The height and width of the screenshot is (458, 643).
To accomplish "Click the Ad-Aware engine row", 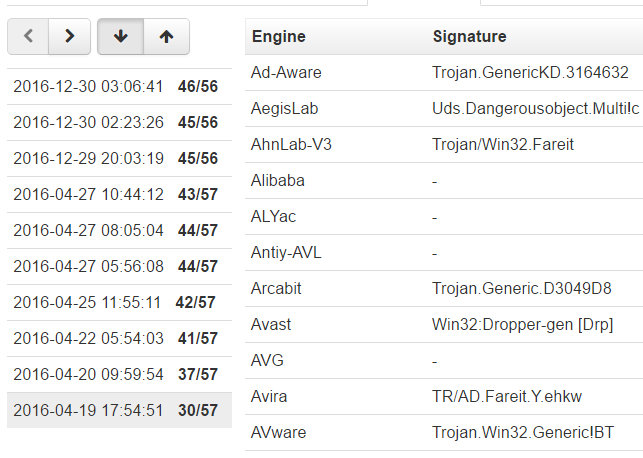I will (x=444, y=73).
